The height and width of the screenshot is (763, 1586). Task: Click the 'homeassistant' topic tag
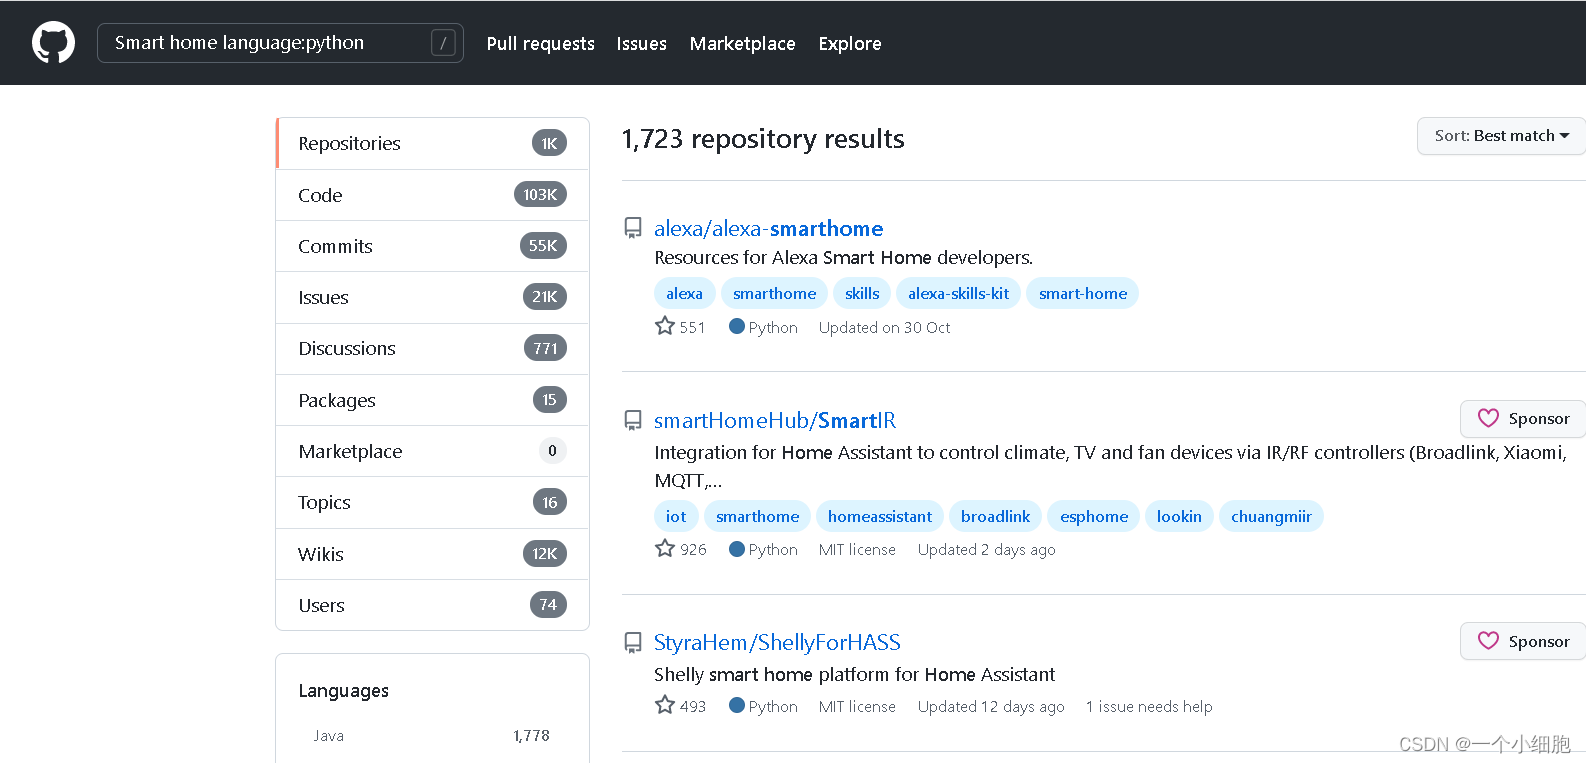point(879,516)
